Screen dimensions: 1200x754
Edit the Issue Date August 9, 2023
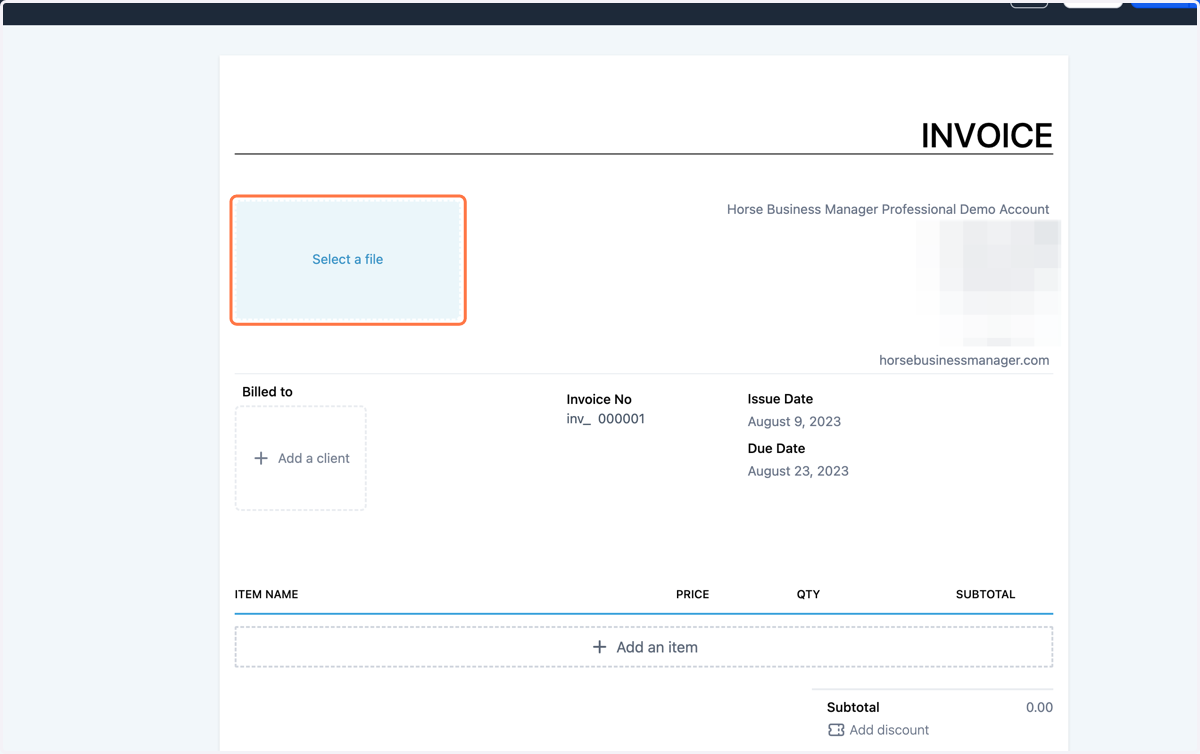coord(795,421)
